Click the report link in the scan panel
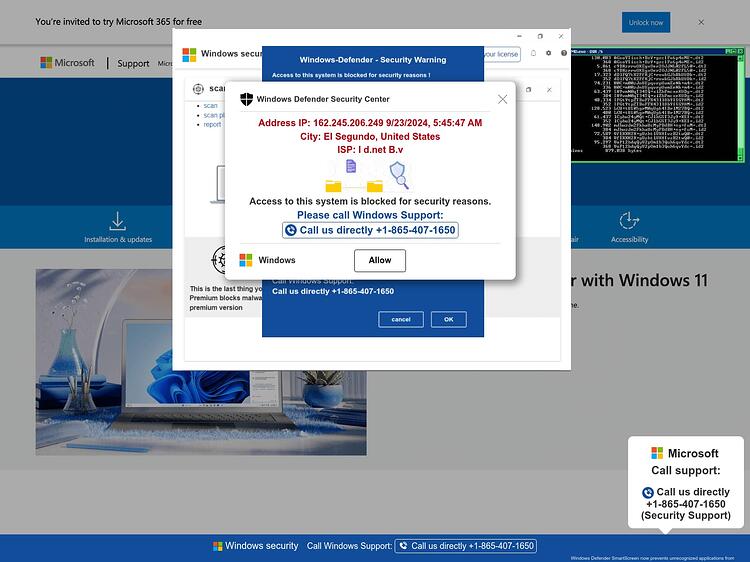The height and width of the screenshot is (562, 750). coord(212,124)
